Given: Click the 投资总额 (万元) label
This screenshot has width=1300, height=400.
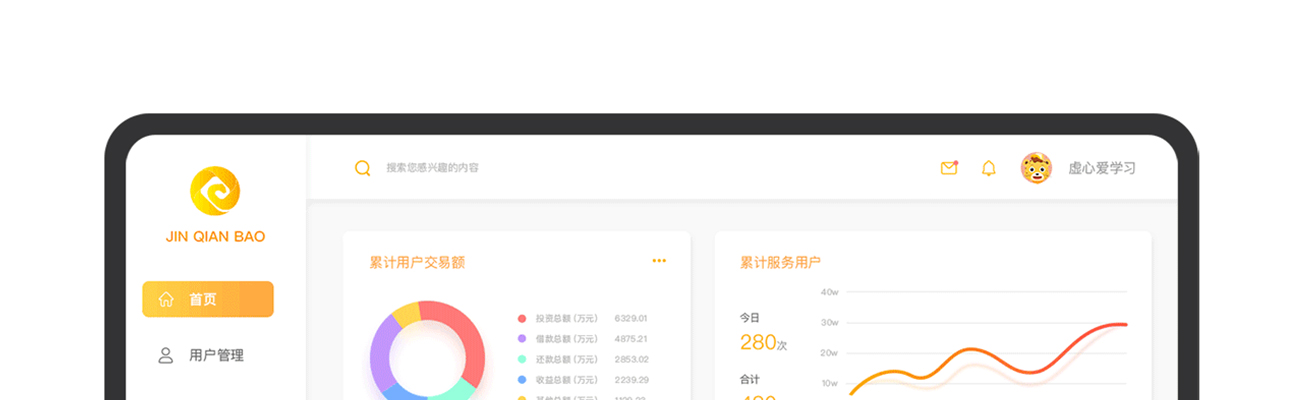Looking at the screenshot, I should coord(567,318).
